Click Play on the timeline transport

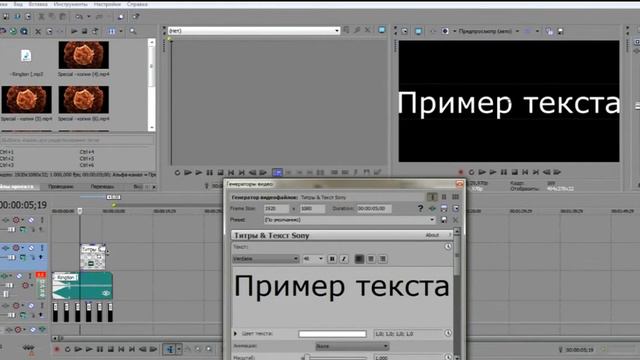point(89,349)
